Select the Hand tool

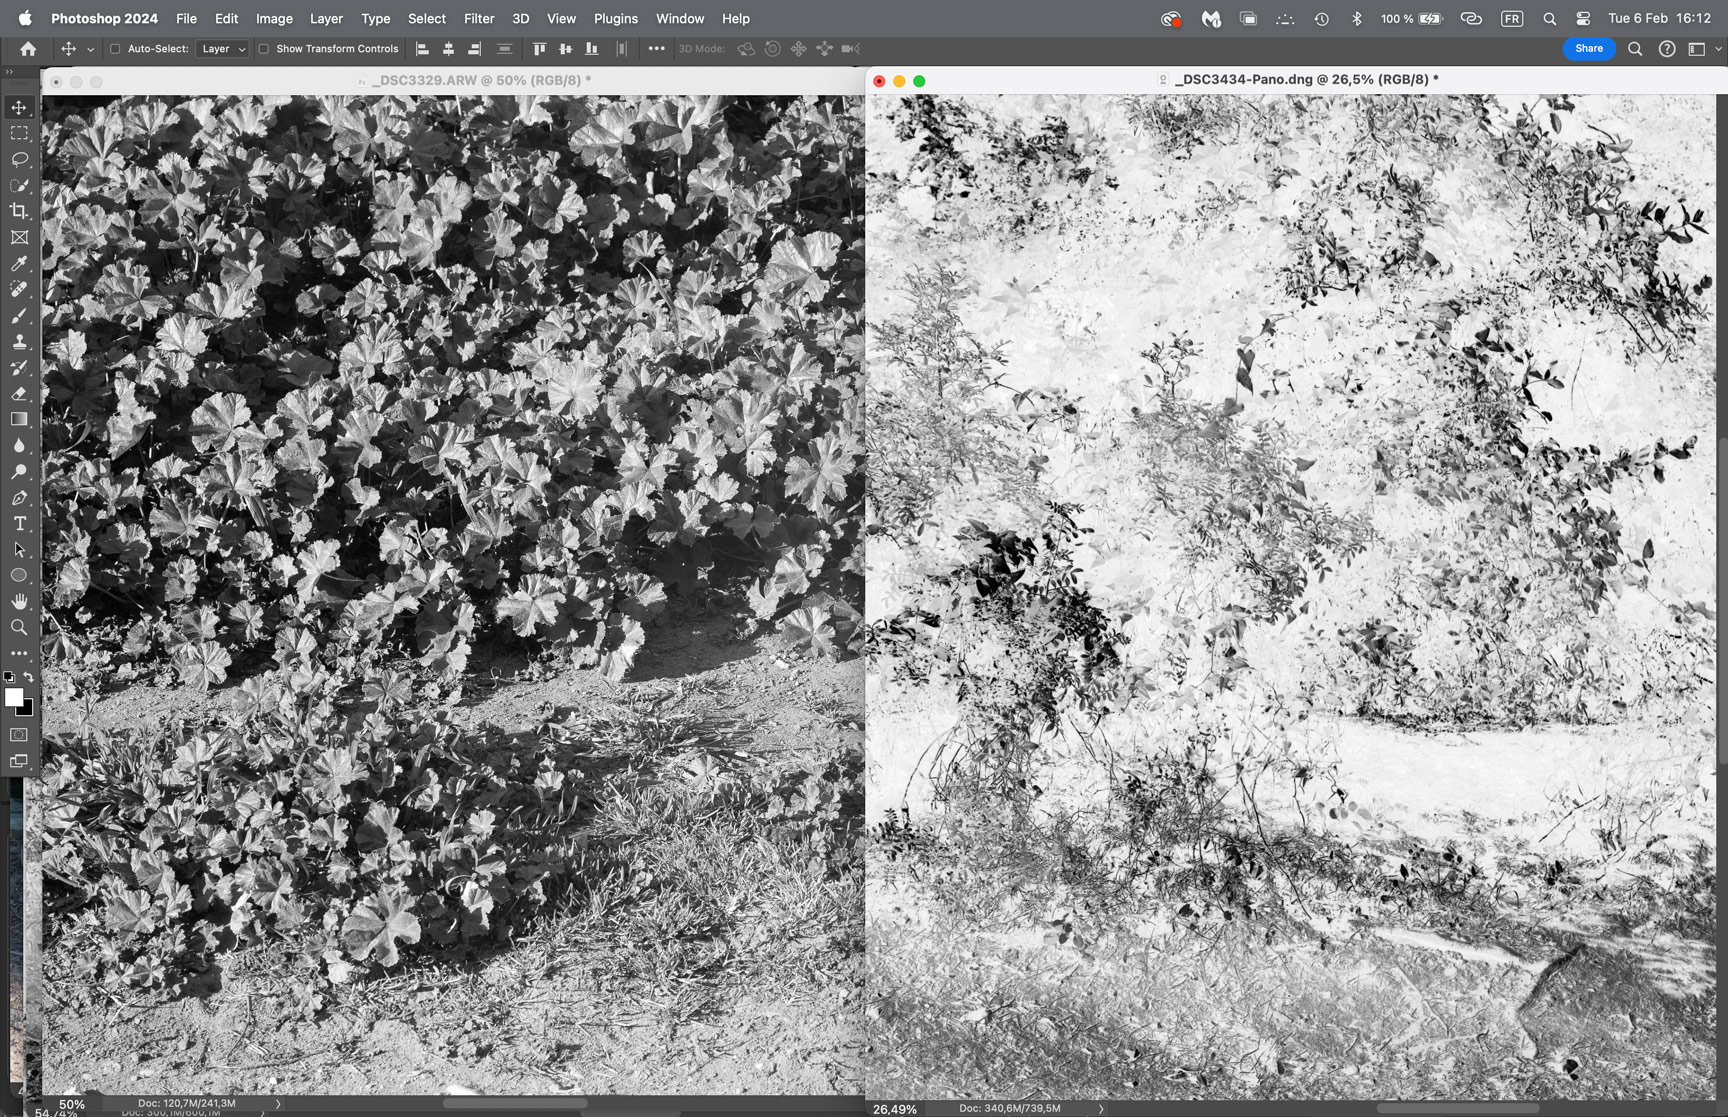pos(19,601)
